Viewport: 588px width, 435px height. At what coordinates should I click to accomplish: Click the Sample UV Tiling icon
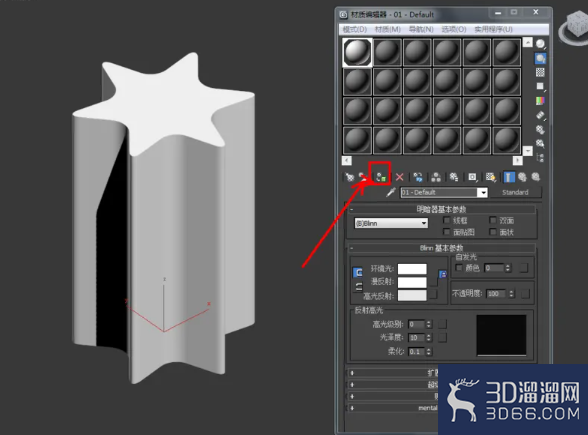tap(540, 87)
